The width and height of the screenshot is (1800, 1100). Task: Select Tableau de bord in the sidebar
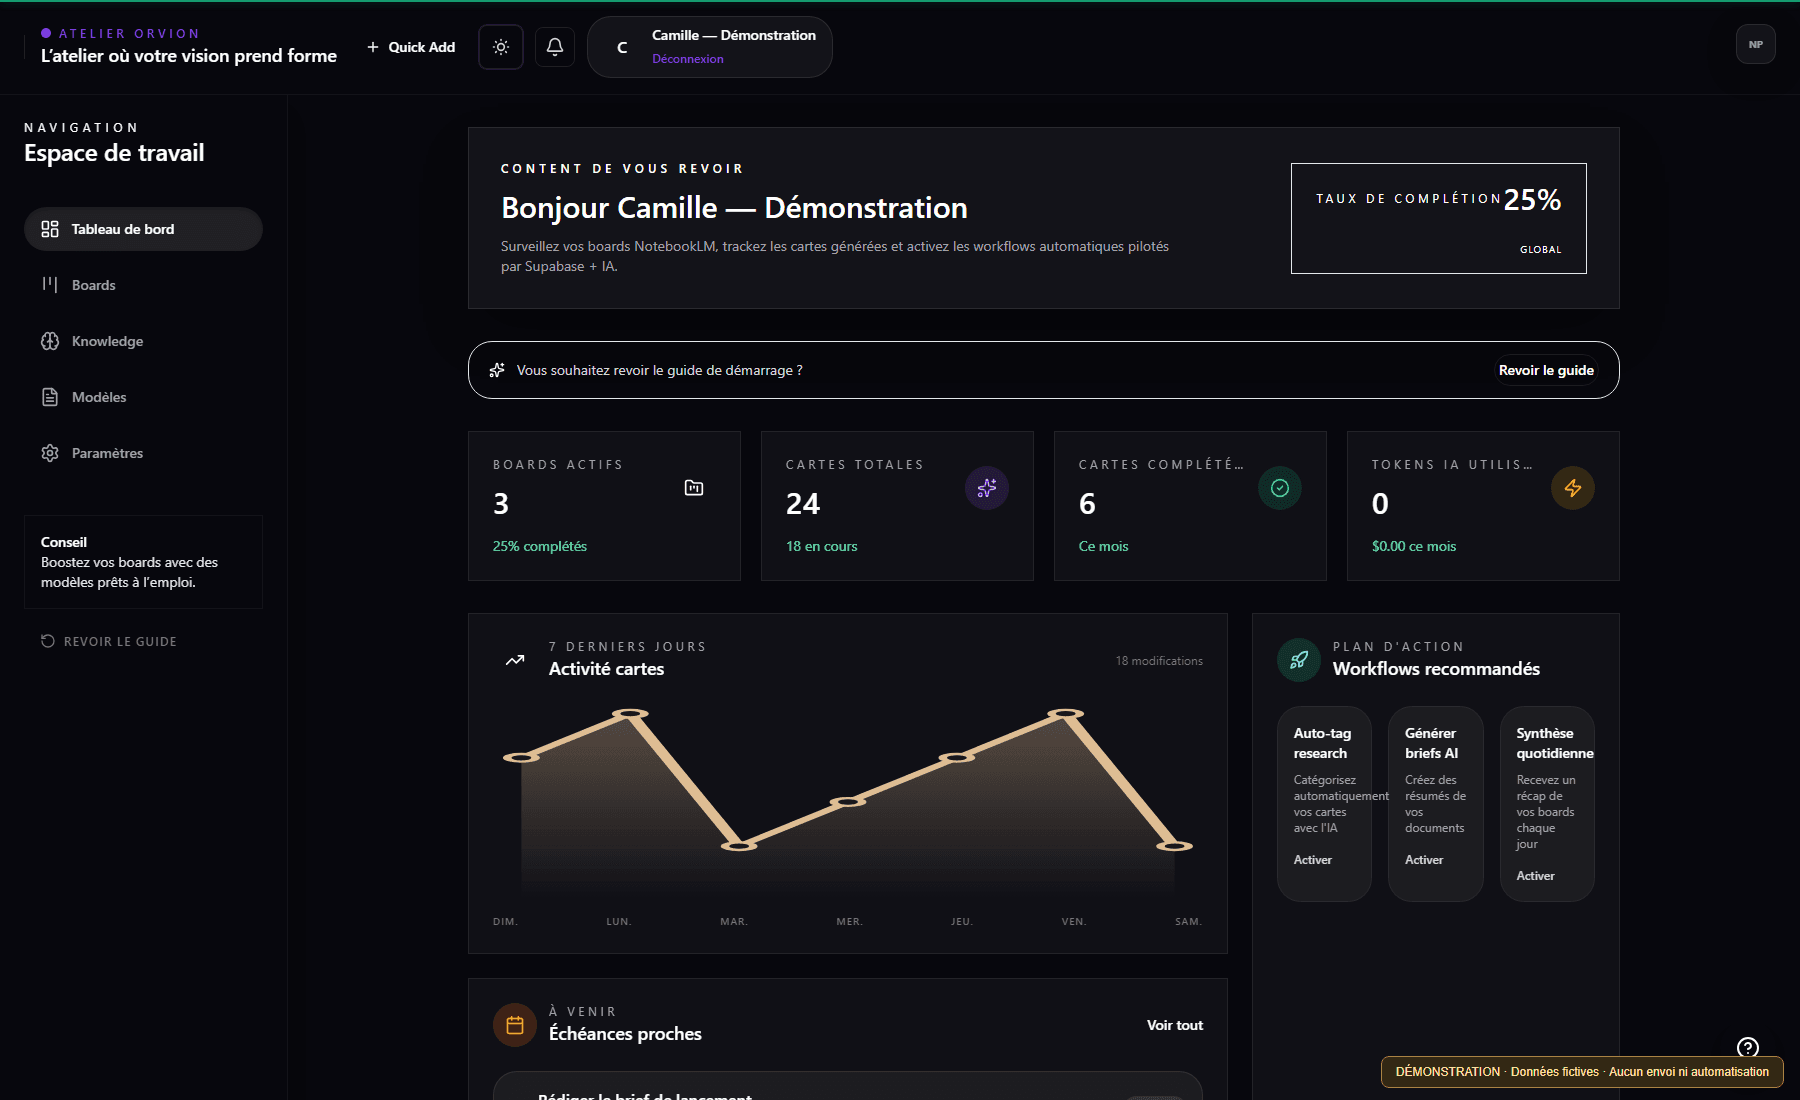tap(143, 229)
